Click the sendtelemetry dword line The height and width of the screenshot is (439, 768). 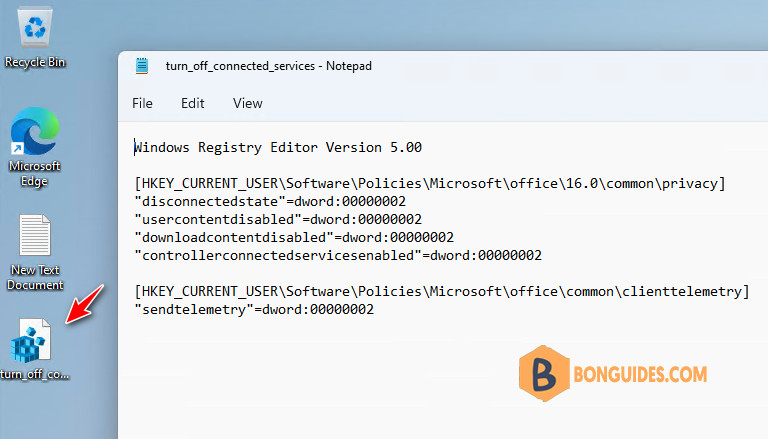[x=254, y=310]
